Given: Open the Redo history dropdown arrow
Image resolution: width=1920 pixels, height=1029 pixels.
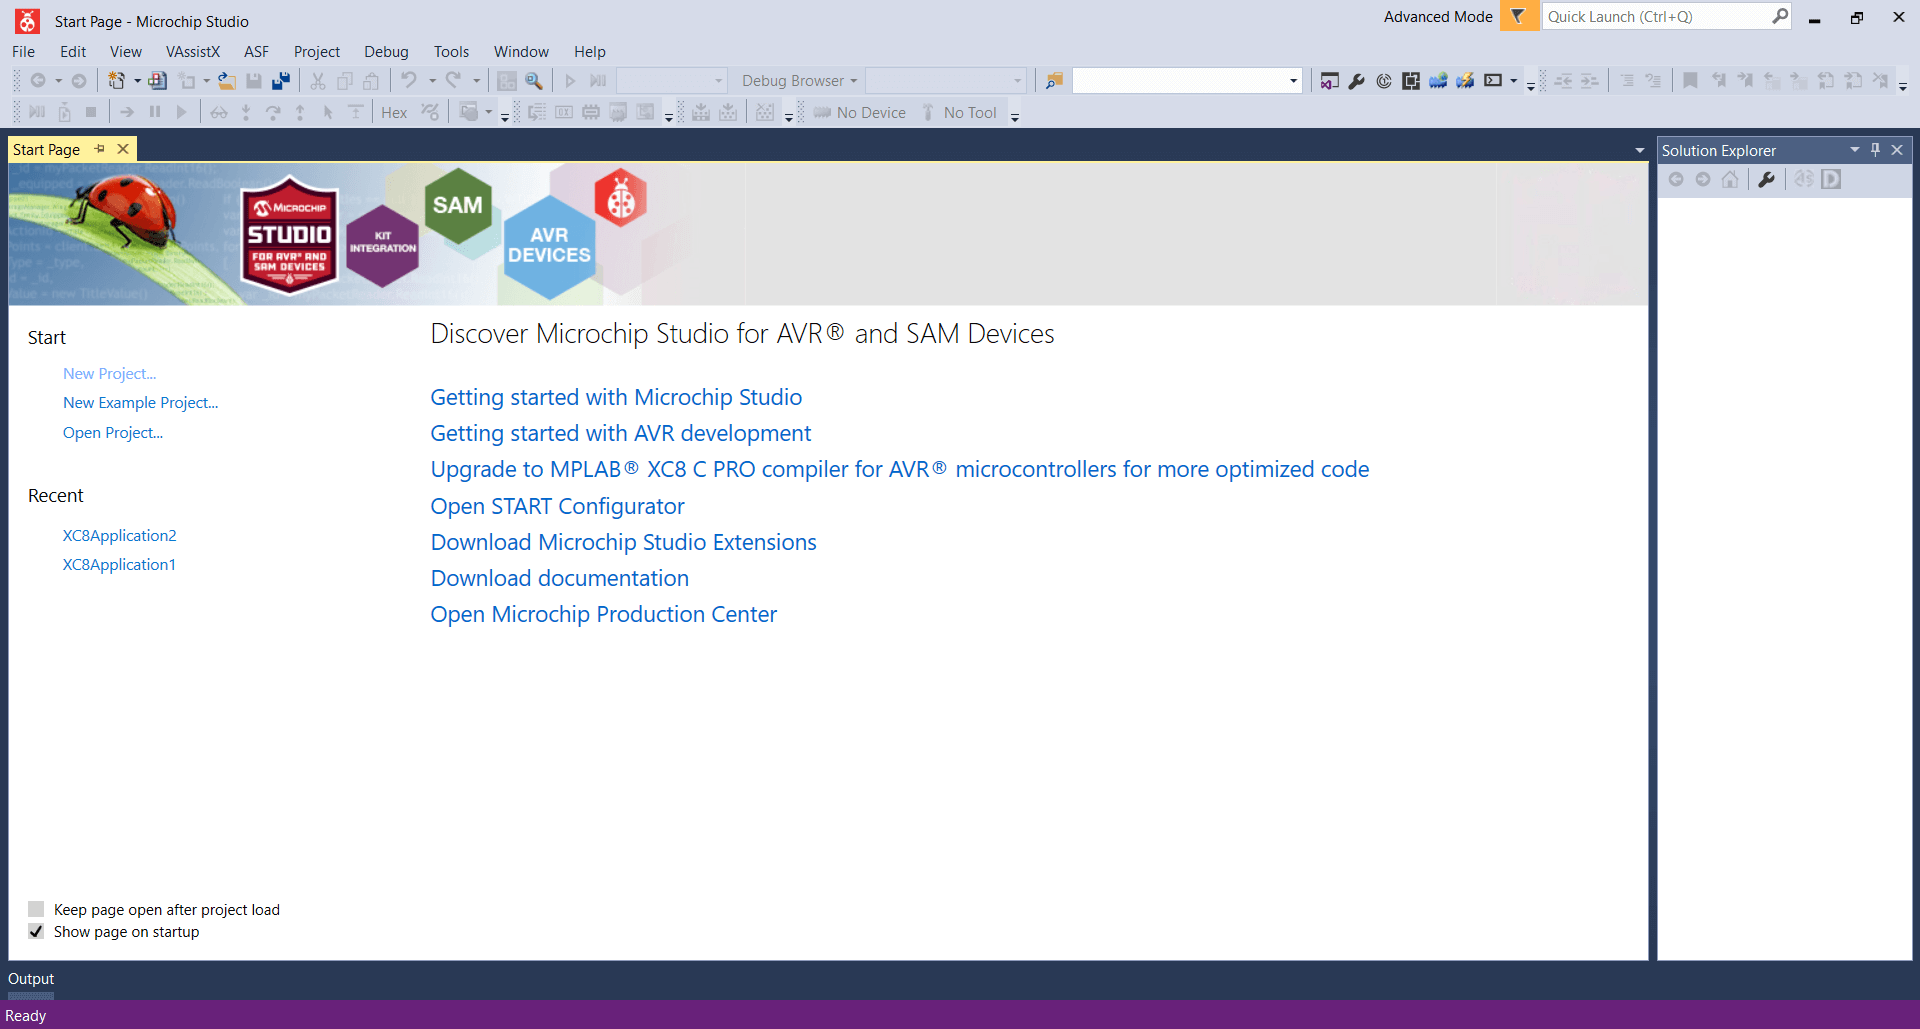Looking at the screenshot, I should [x=477, y=81].
